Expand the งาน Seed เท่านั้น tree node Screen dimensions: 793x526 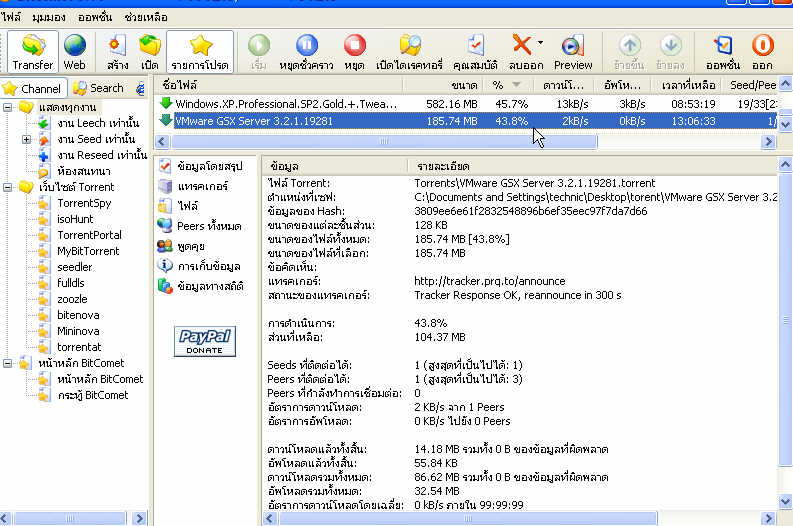click(x=26, y=139)
